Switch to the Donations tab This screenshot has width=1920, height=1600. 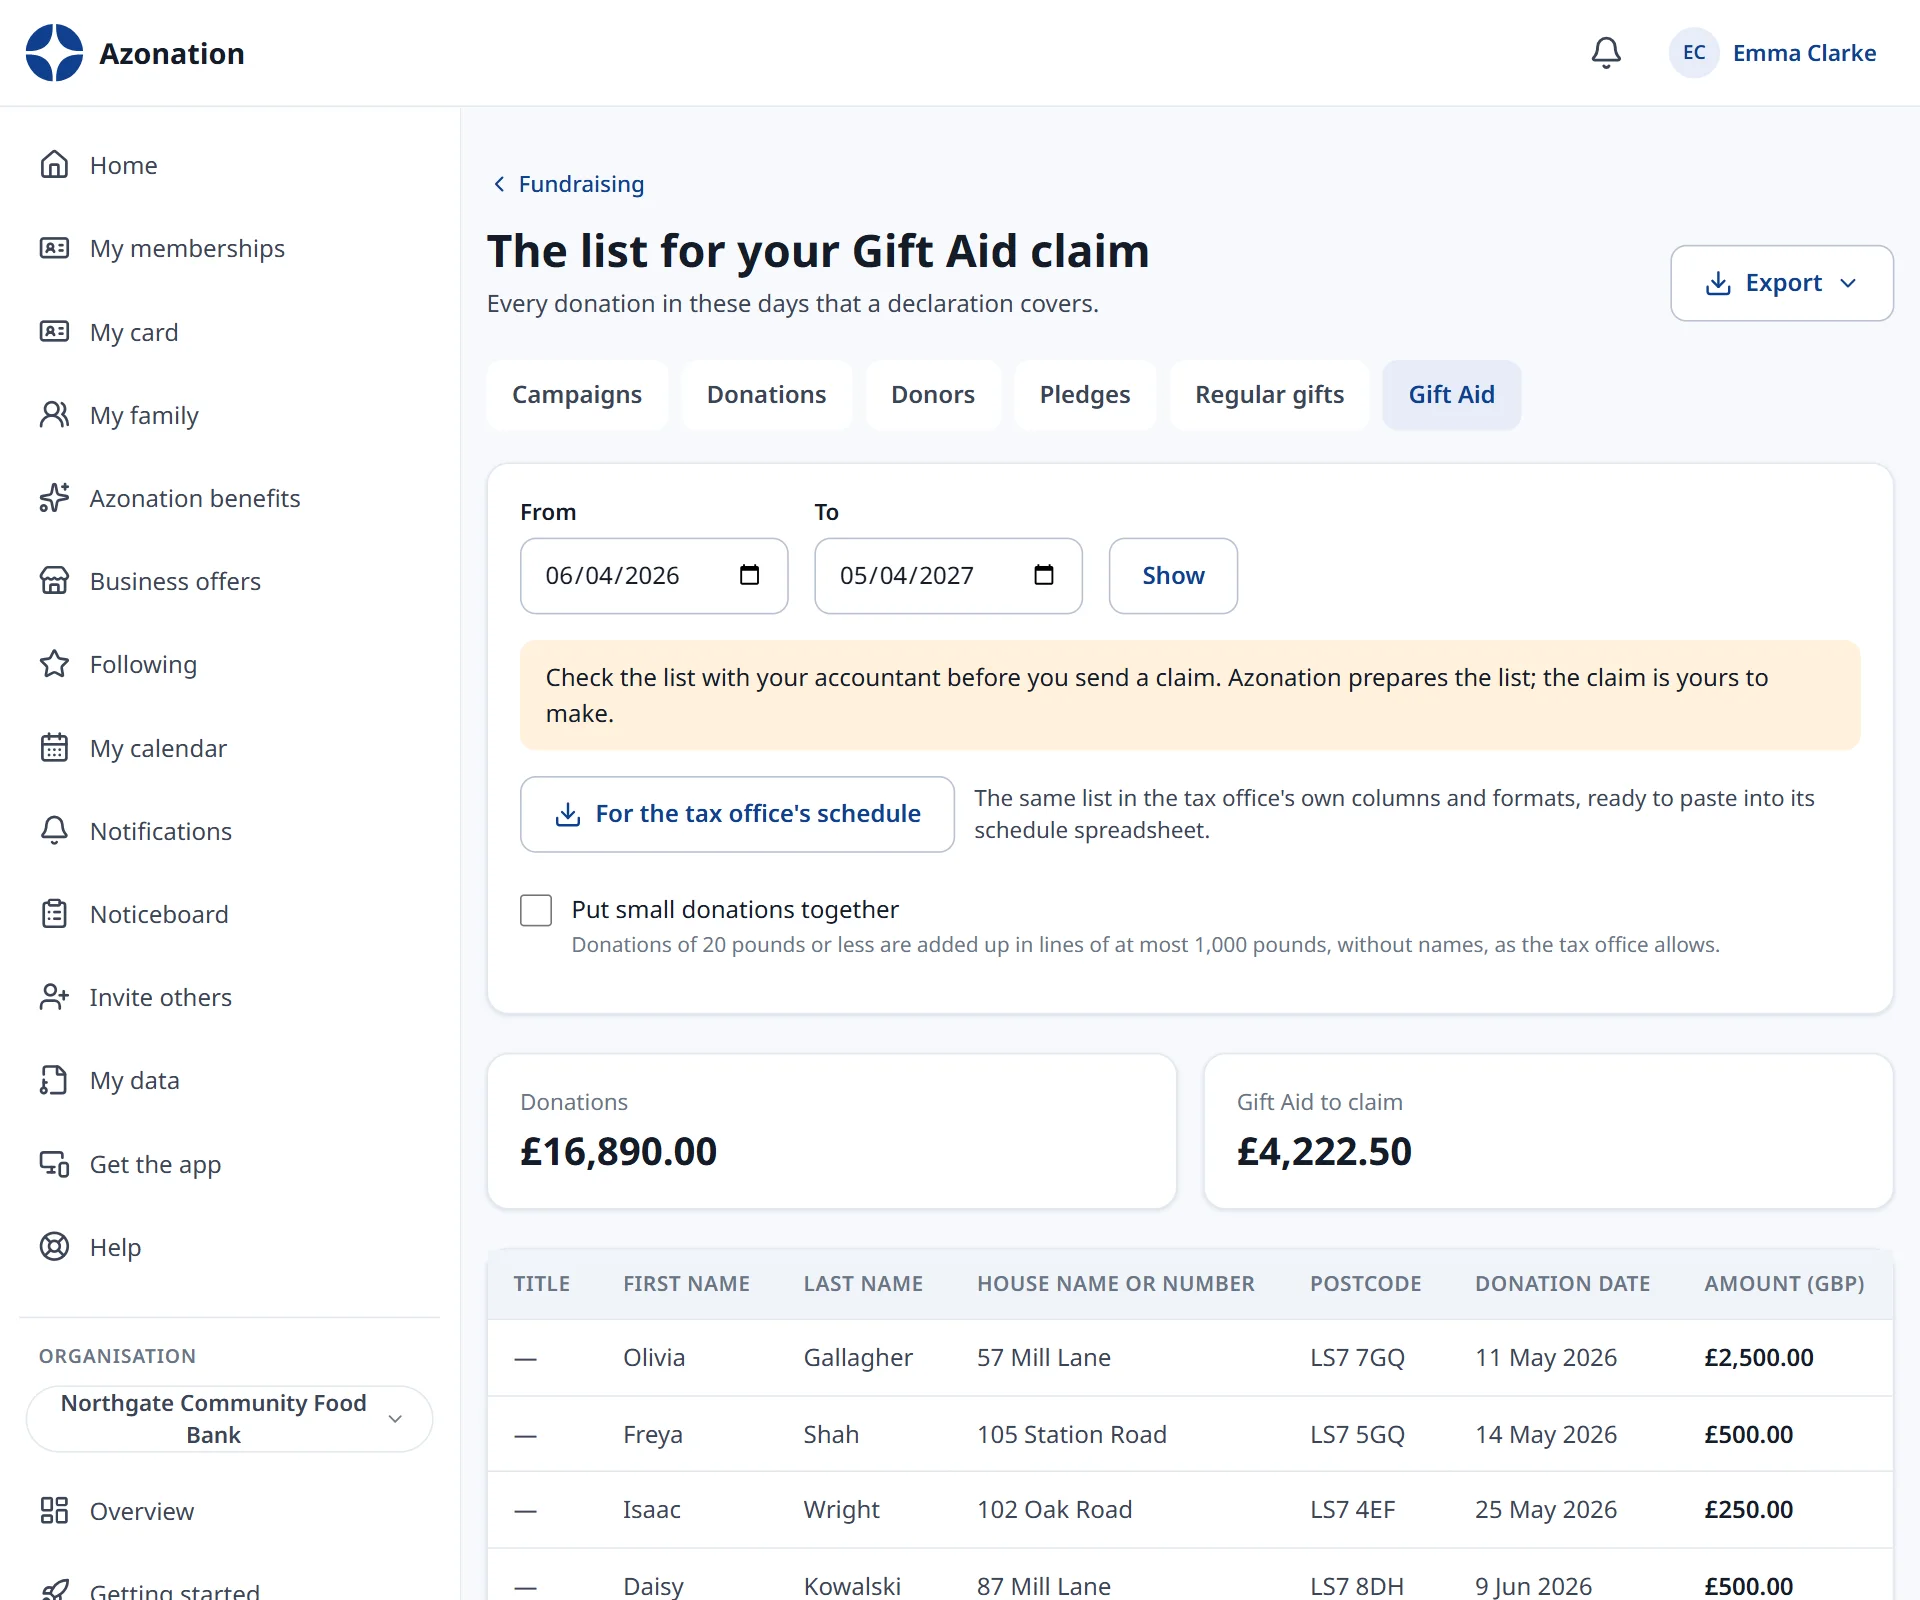(767, 395)
